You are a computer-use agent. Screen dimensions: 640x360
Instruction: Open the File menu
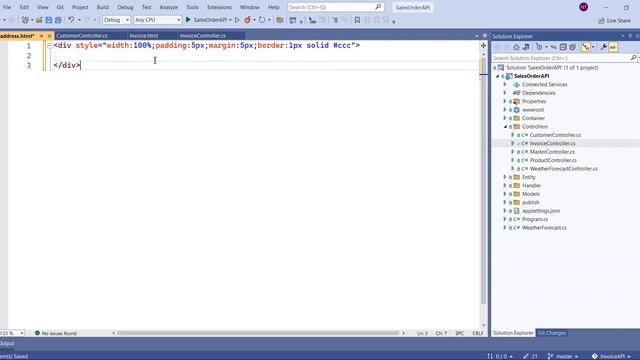7,7
